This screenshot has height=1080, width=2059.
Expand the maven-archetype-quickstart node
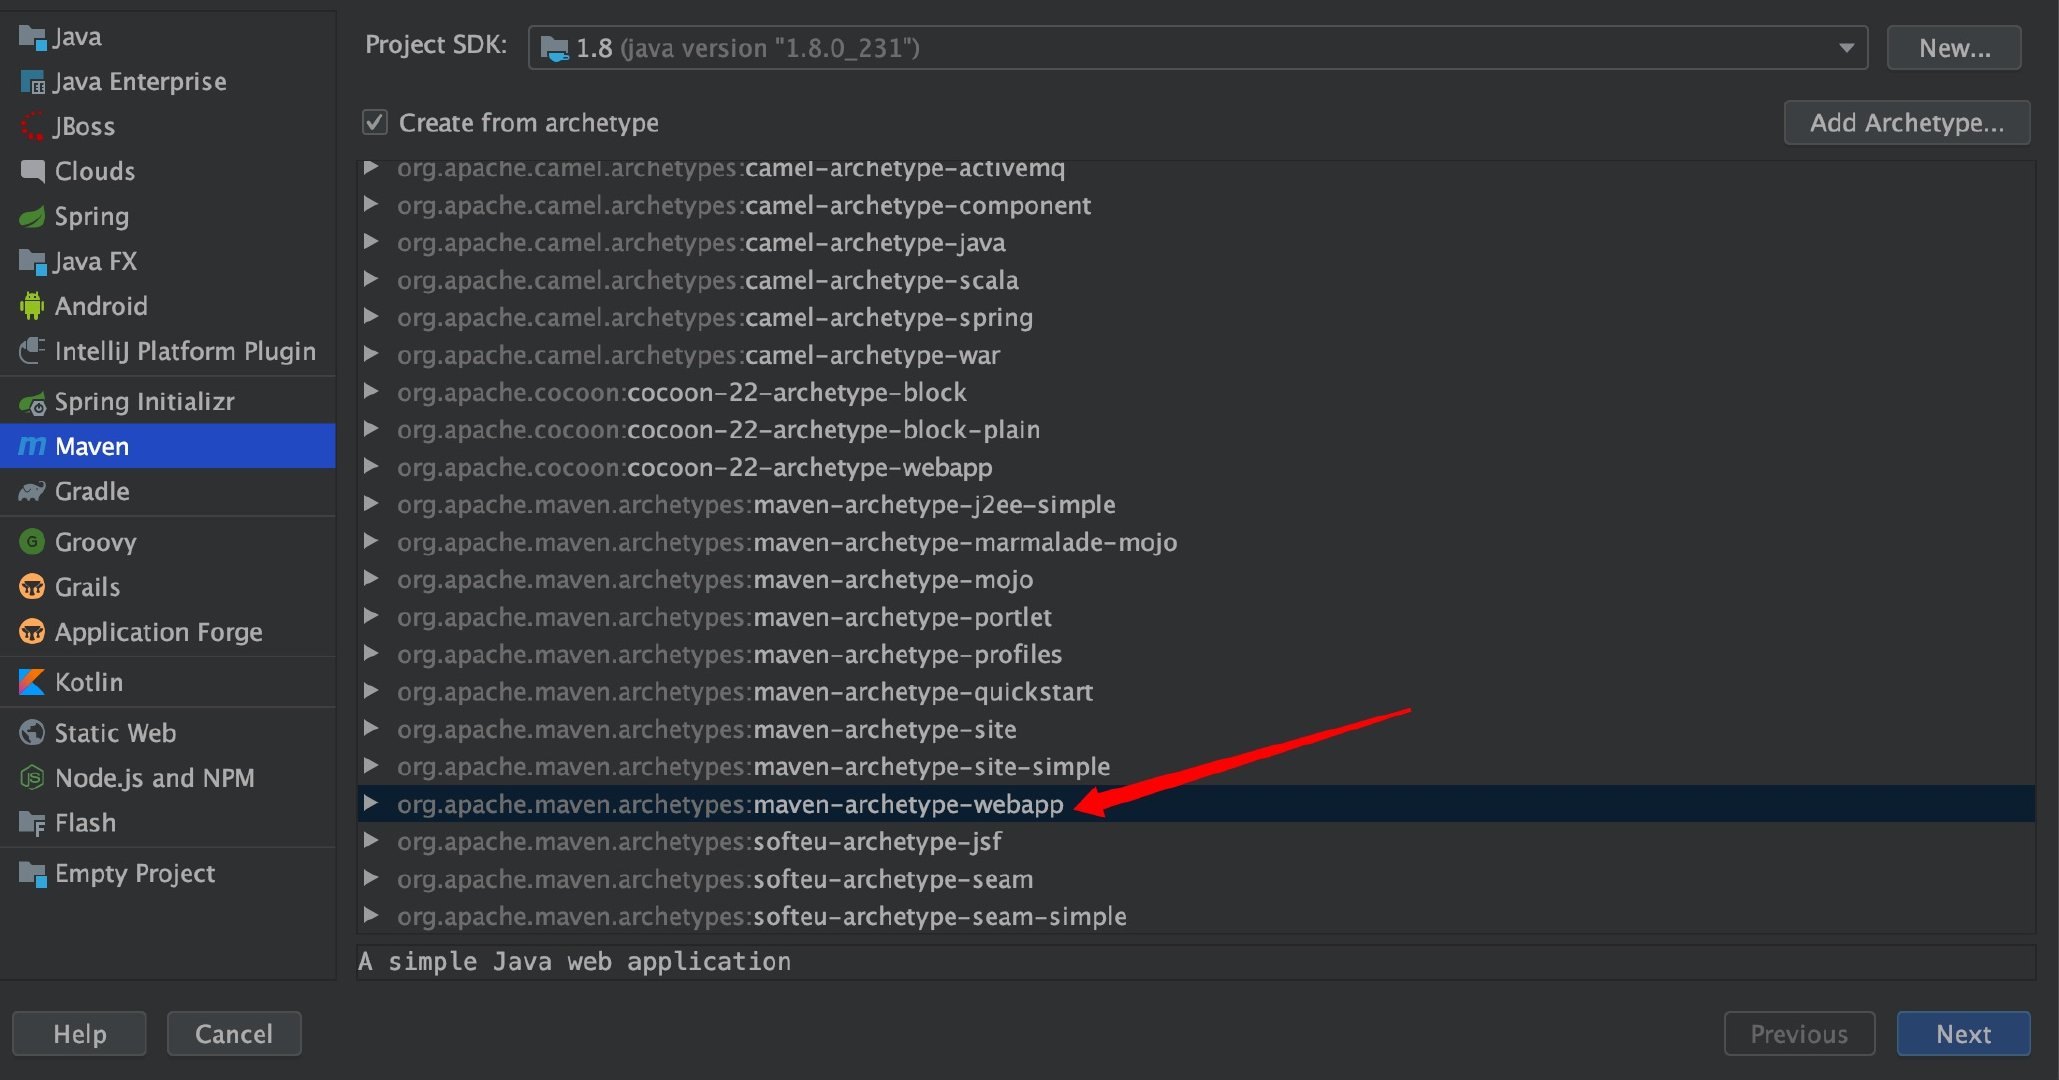[x=371, y=691]
